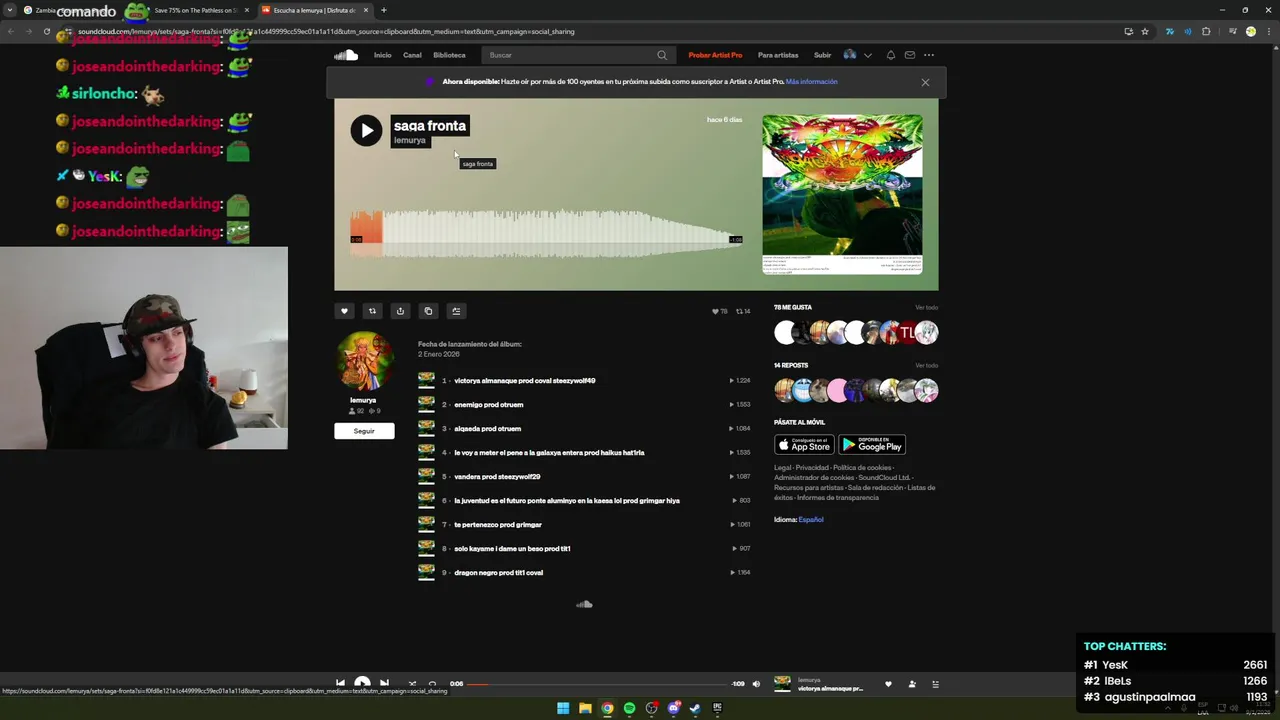Add album to next up queue icon
Screen dimensions: 1280x720
click(x=456, y=311)
